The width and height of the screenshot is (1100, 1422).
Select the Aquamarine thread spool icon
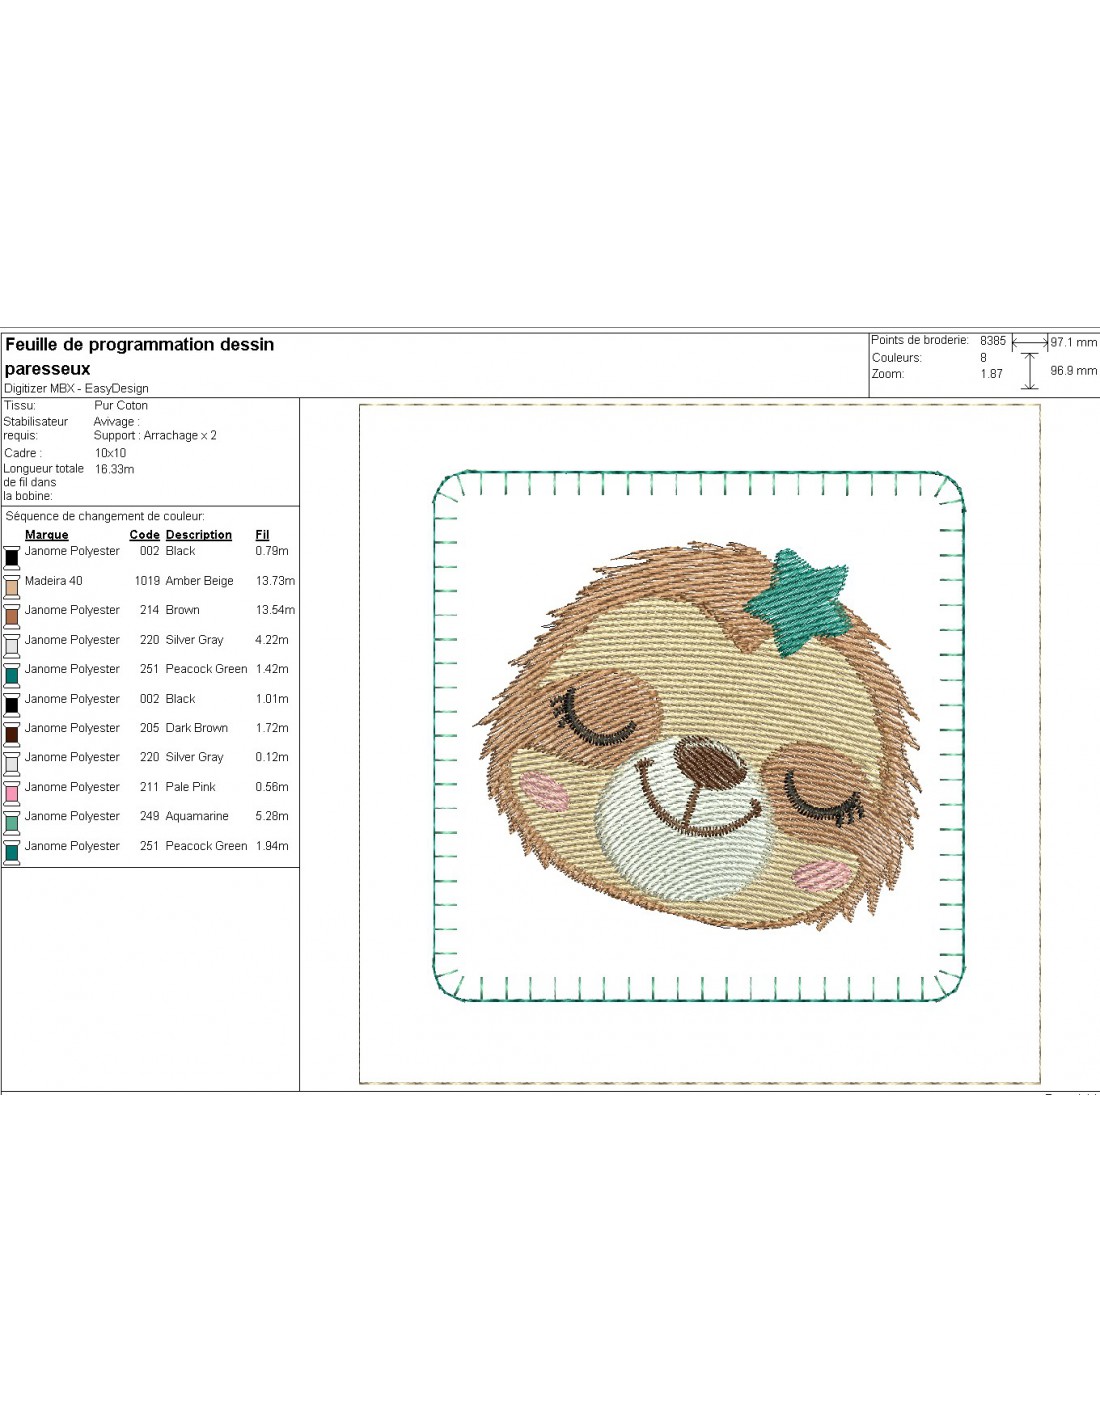[x=12, y=822]
